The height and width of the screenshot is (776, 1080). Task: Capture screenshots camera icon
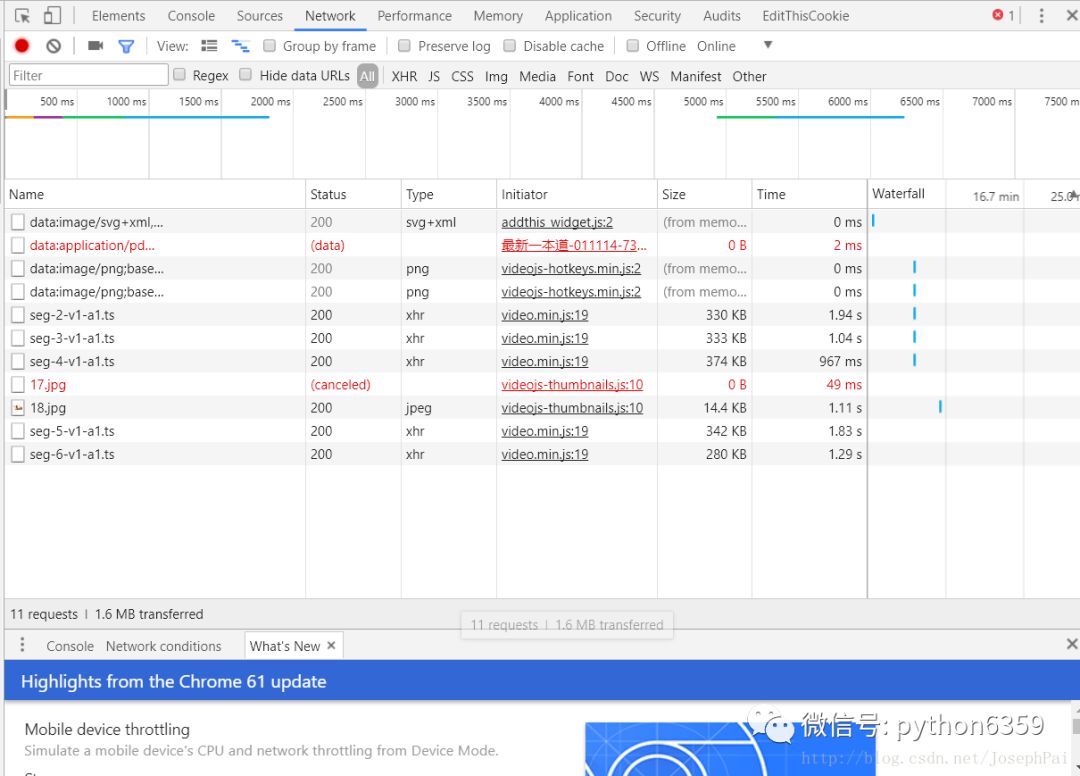pos(95,45)
